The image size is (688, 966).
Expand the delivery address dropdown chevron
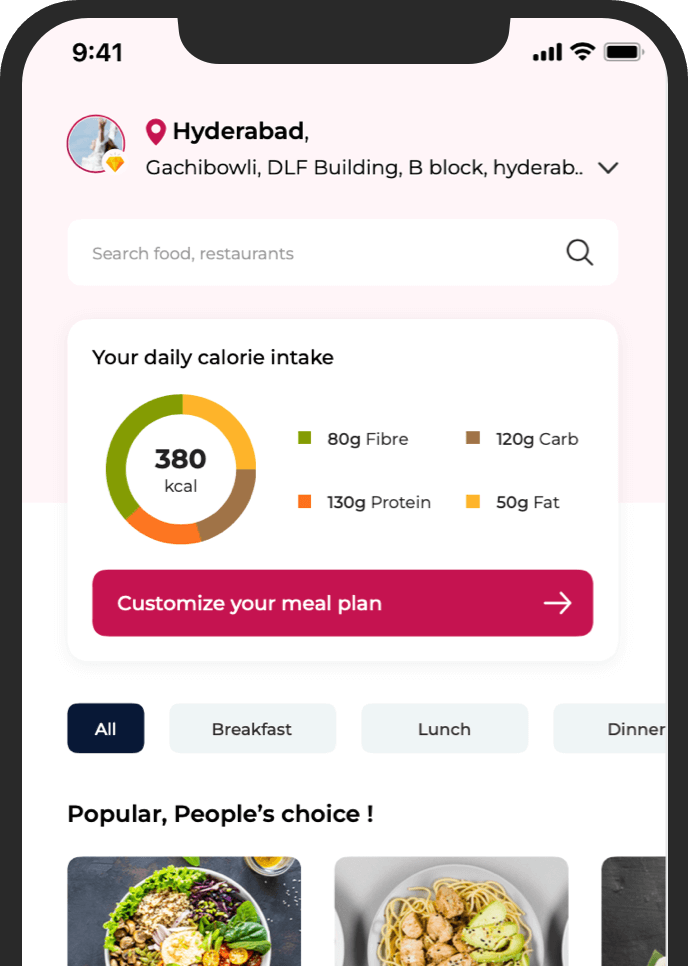click(x=608, y=167)
